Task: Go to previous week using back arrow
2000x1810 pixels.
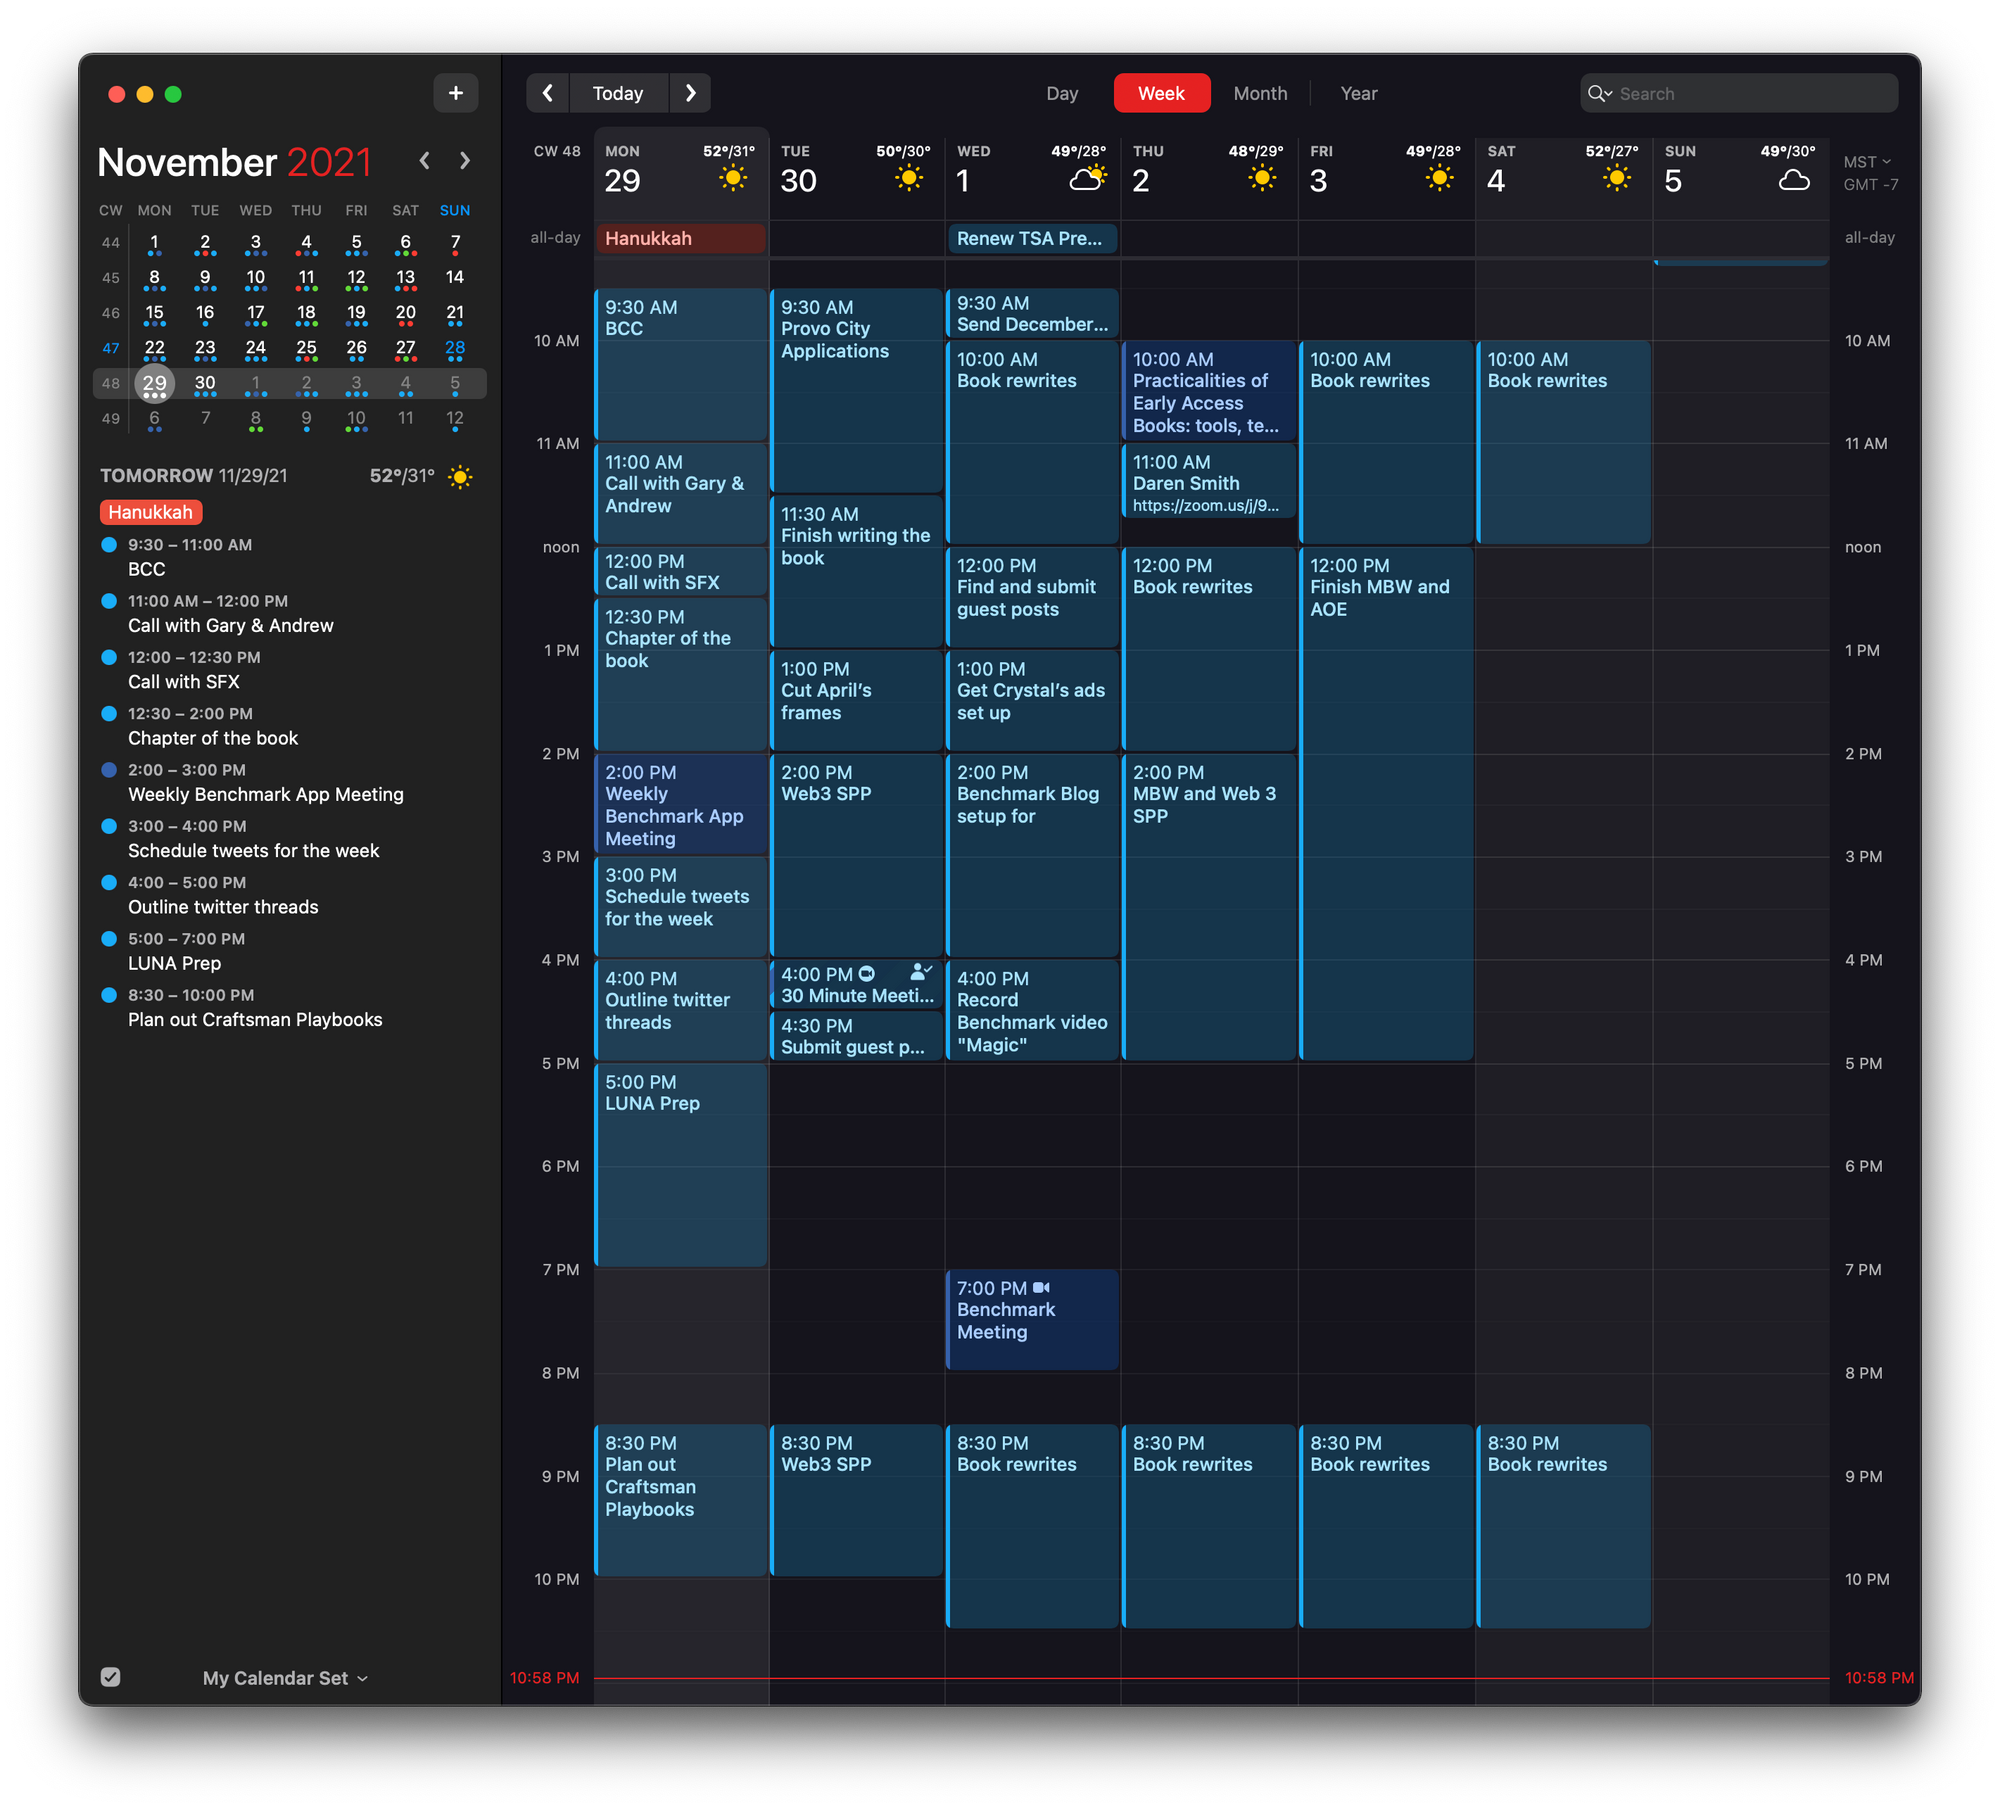Action: coord(547,93)
